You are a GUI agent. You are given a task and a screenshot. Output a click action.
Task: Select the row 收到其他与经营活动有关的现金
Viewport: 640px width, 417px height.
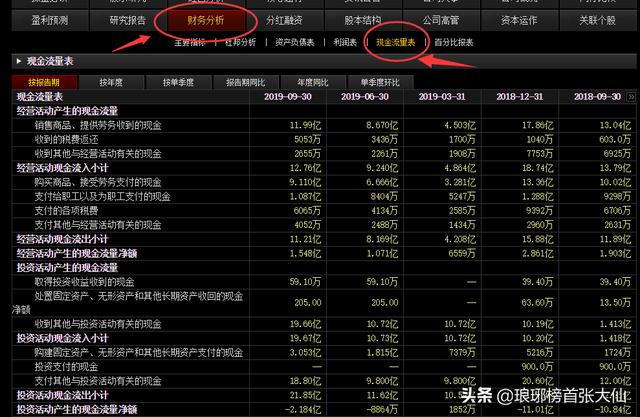[x=324, y=154]
